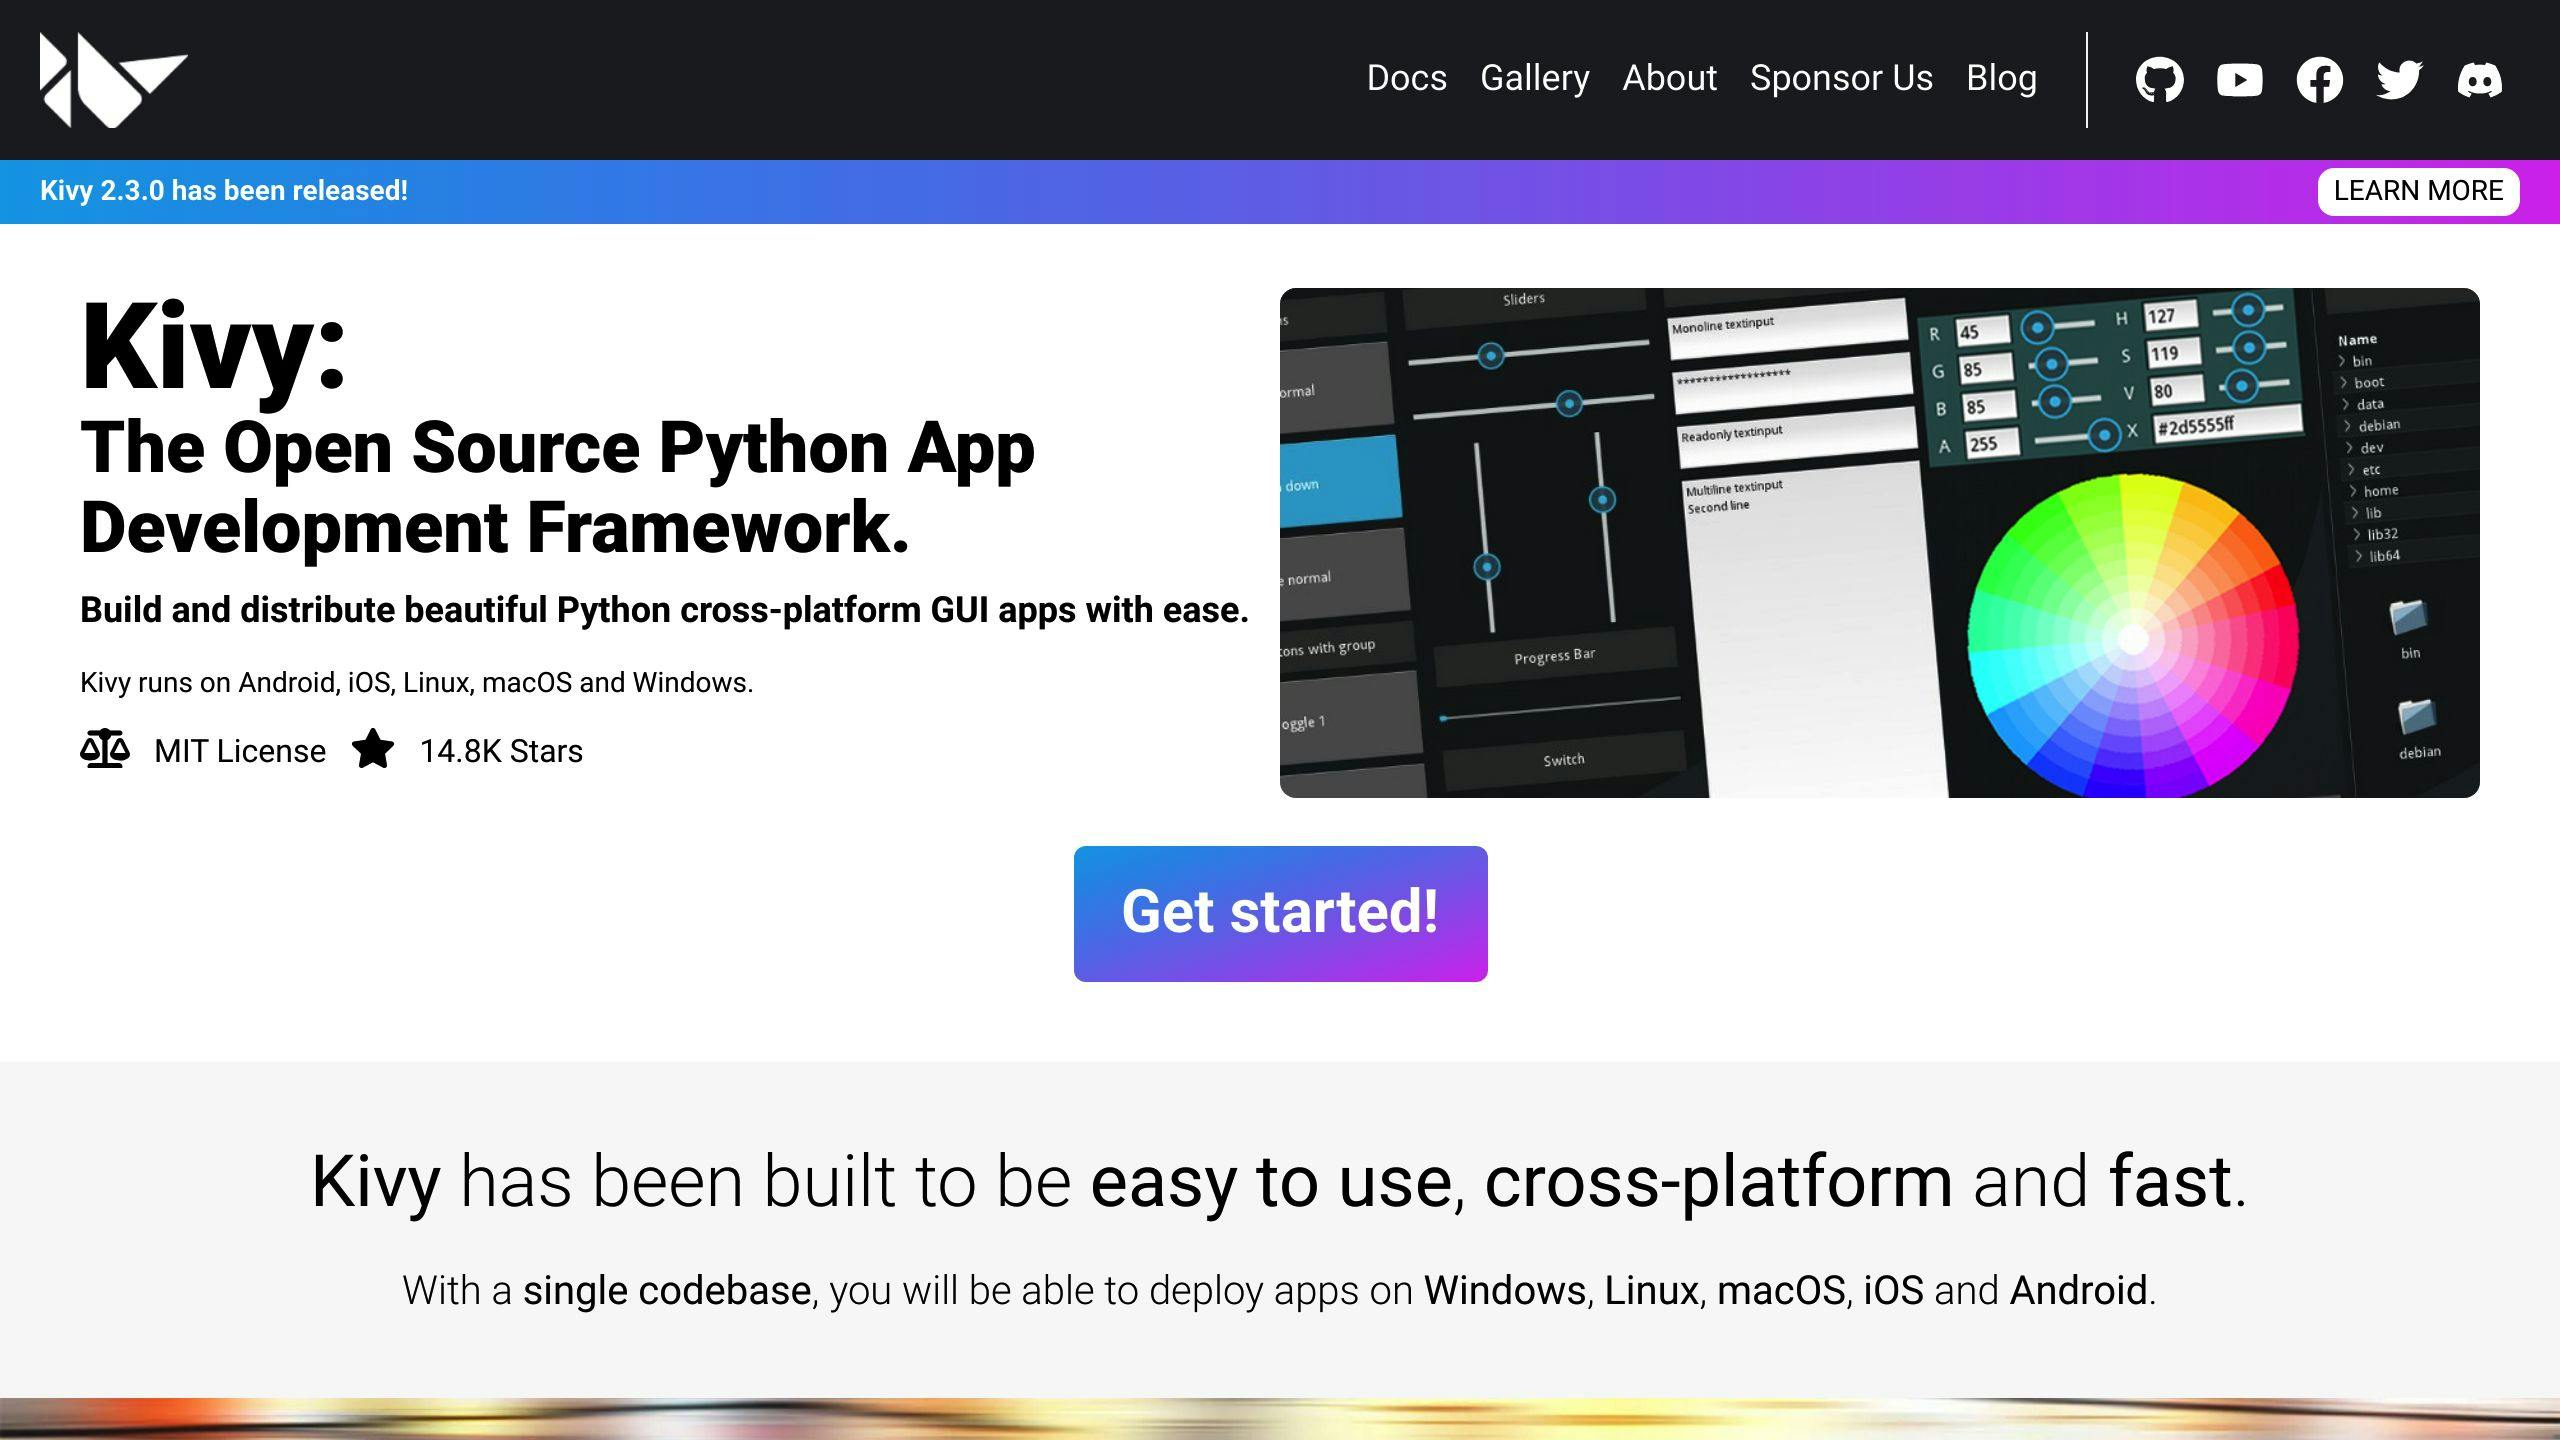Open the Facebook icon link
Viewport: 2560px width, 1440px height.
(2319, 80)
